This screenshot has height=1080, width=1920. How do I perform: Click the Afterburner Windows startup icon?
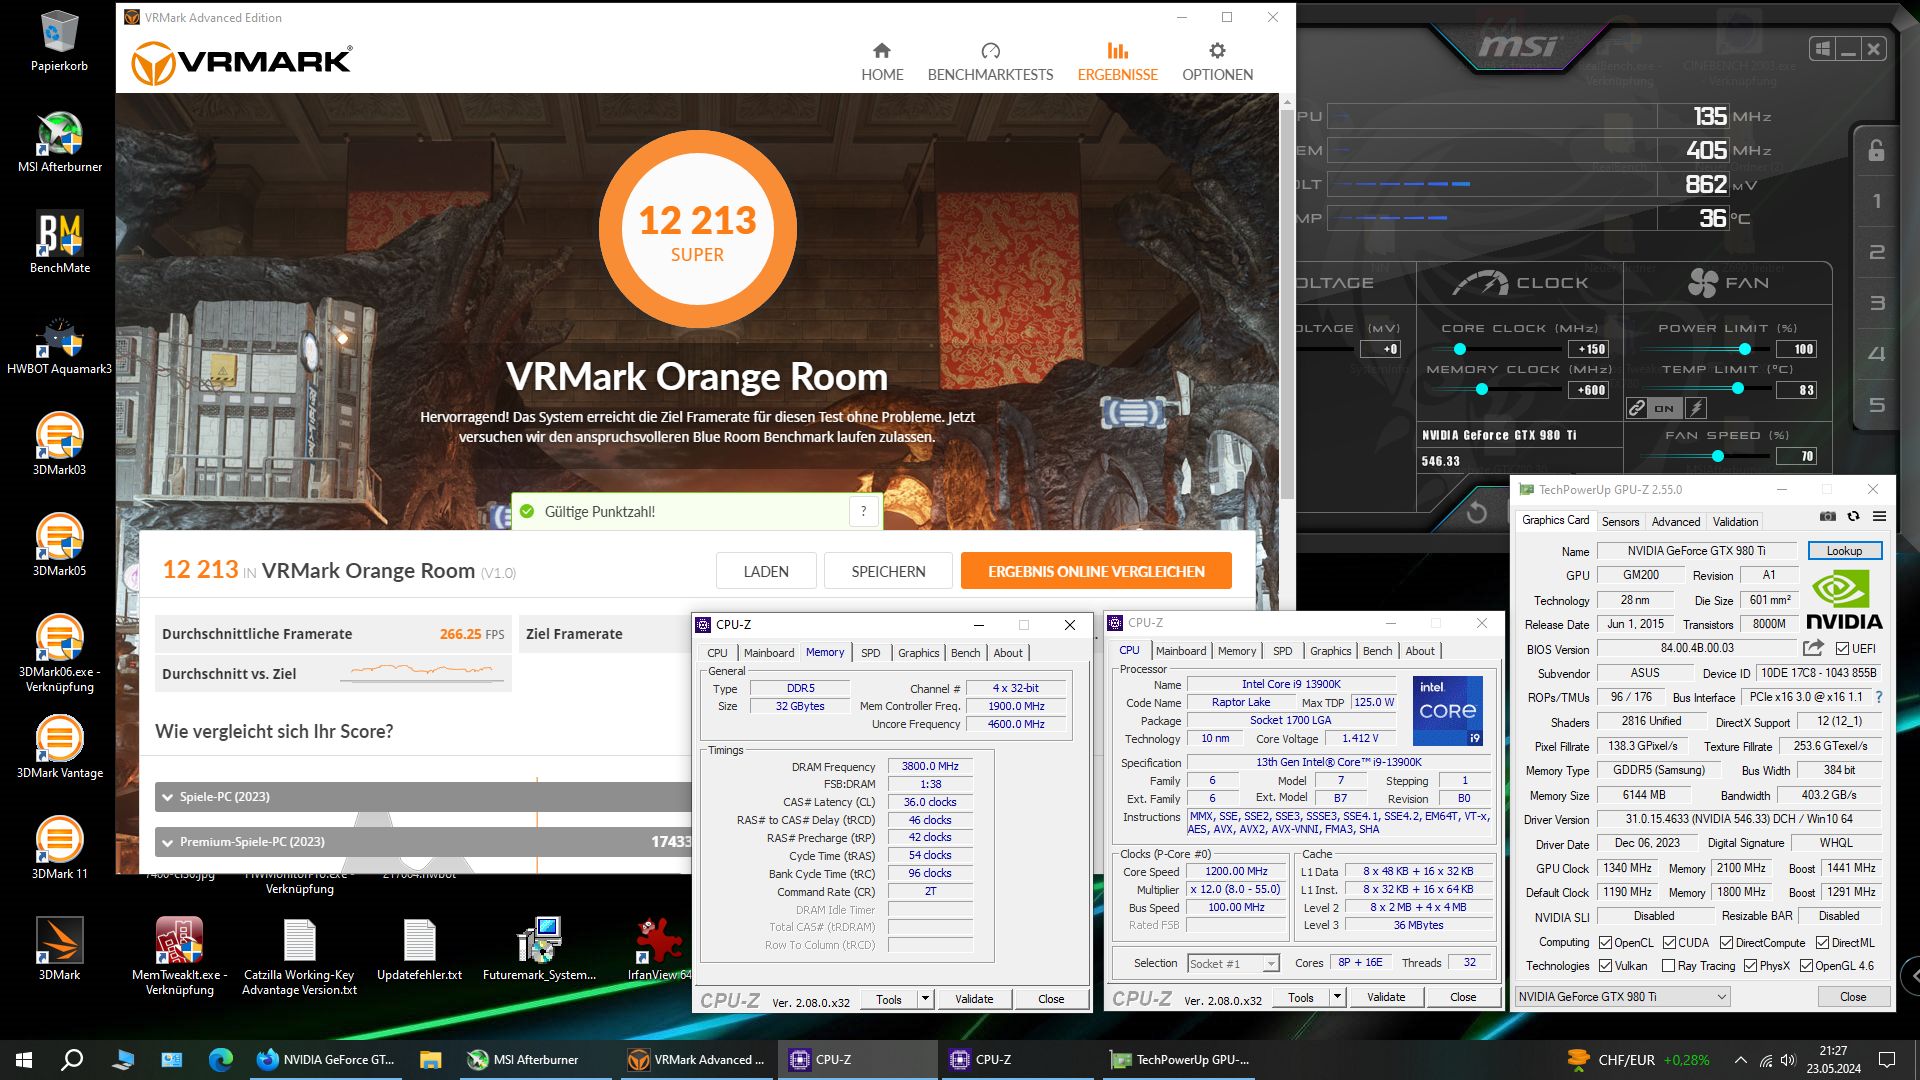[x=1822, y=49]
